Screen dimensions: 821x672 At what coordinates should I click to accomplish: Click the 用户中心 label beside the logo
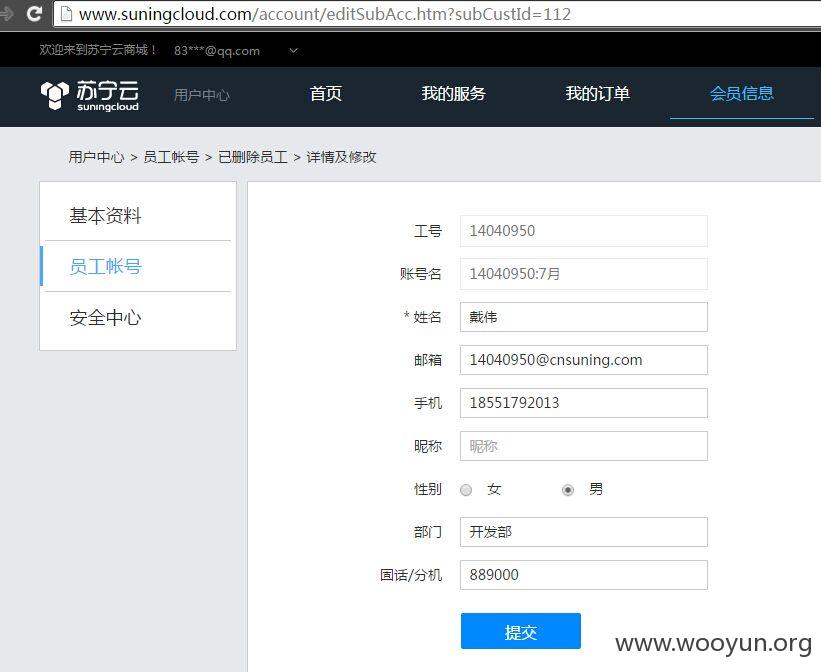pos(202,95)
